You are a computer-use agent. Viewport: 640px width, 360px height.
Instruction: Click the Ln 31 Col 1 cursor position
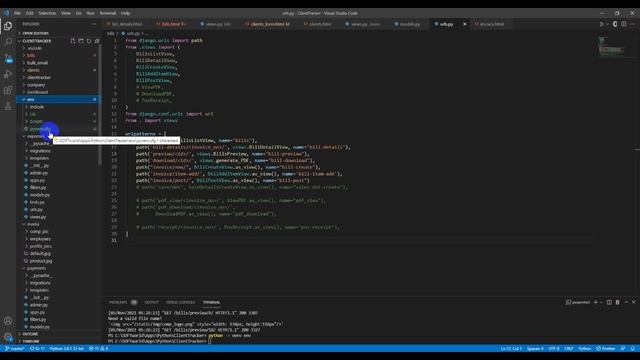pos(511,349)
